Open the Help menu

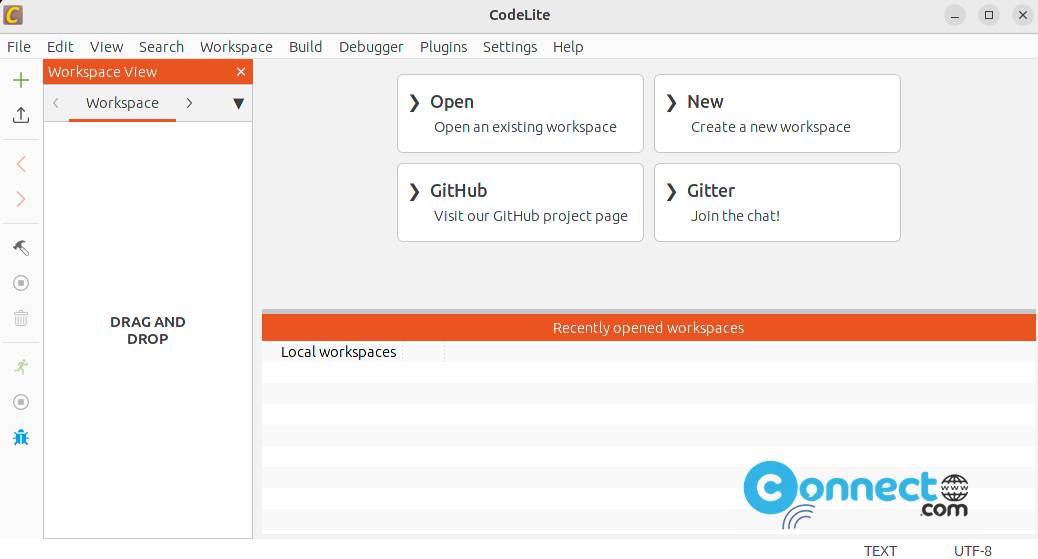pyautogui.click(x=568, y=47)
